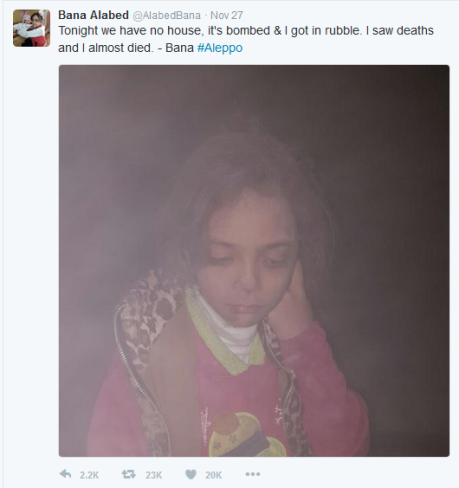View the 2.2K replies count

click(89, 475)
